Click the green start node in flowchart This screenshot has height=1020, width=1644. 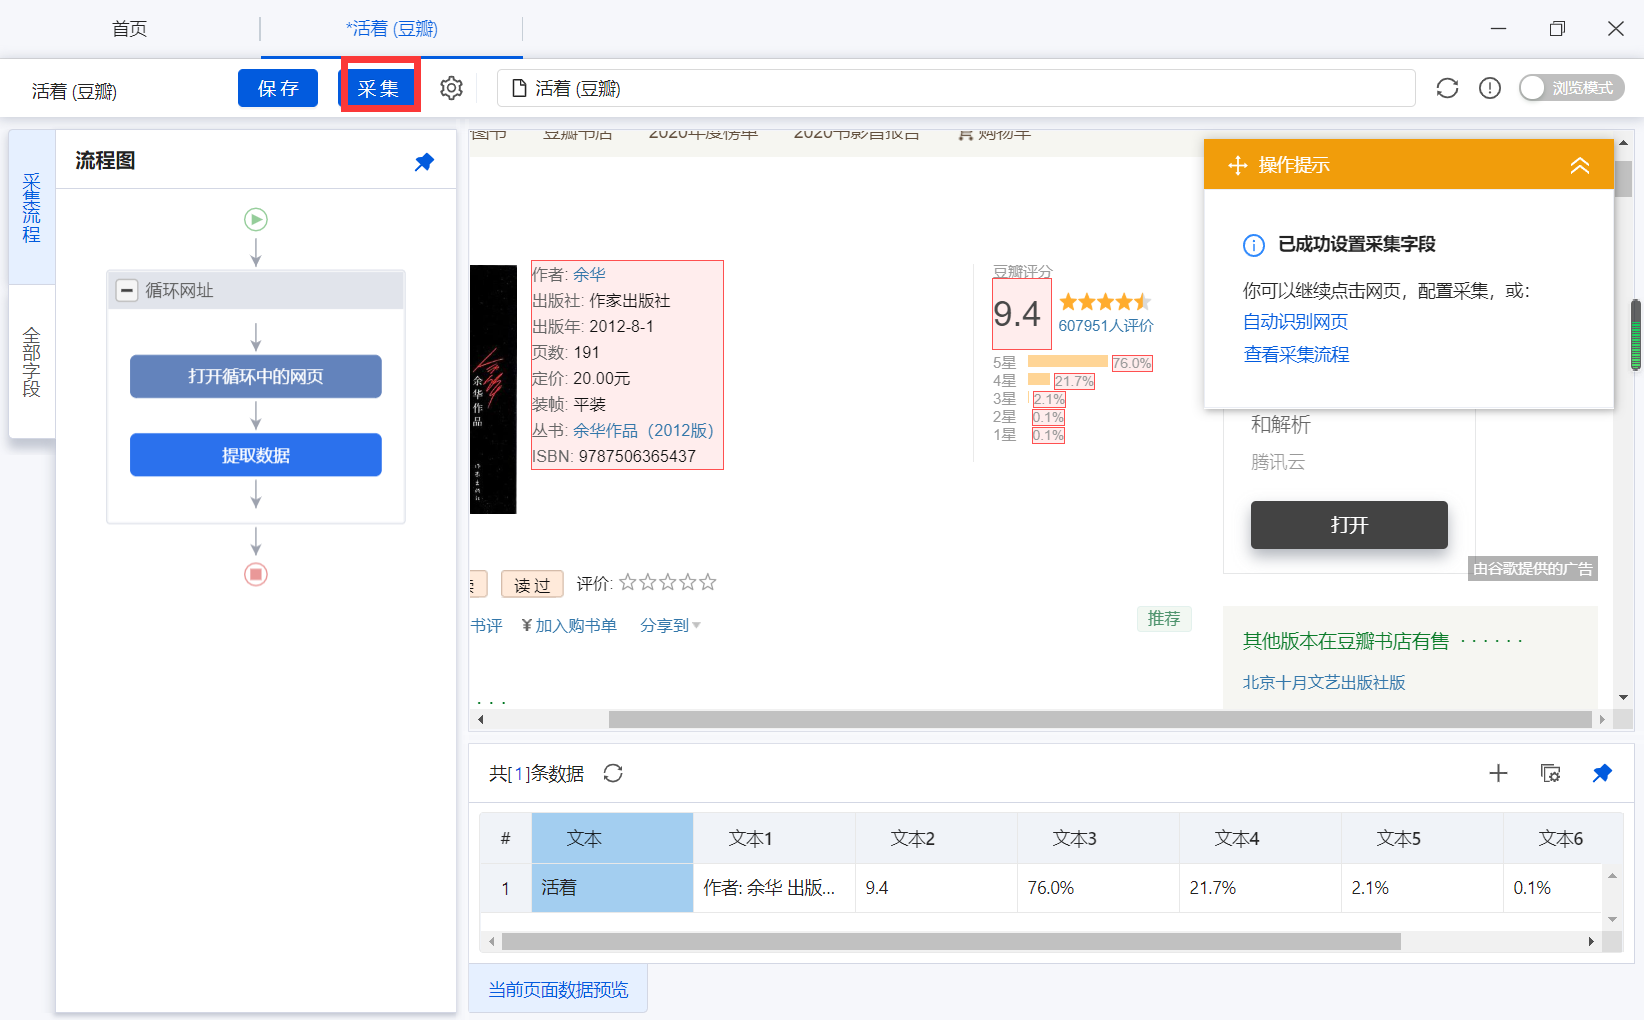pos(256,219)
